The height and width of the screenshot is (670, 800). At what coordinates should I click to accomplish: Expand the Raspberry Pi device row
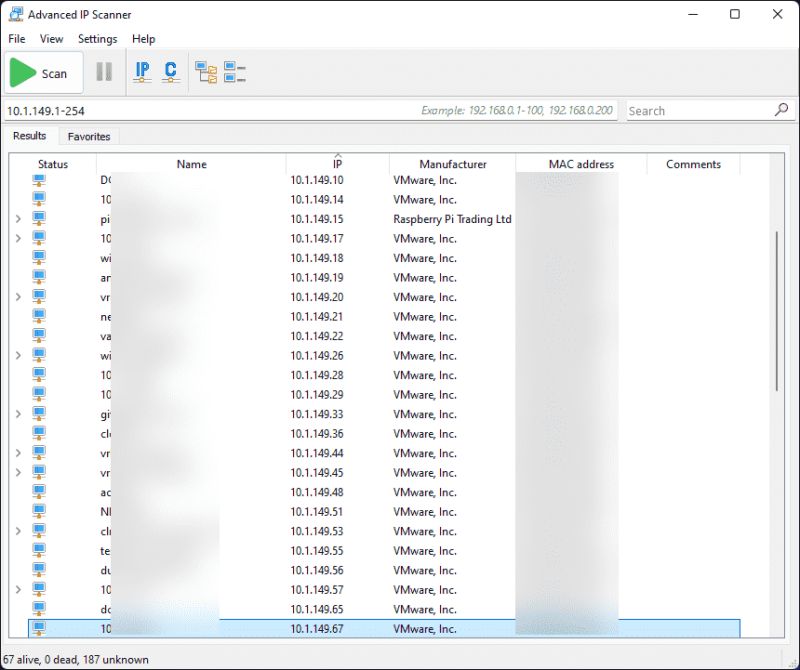pos(17,218)
